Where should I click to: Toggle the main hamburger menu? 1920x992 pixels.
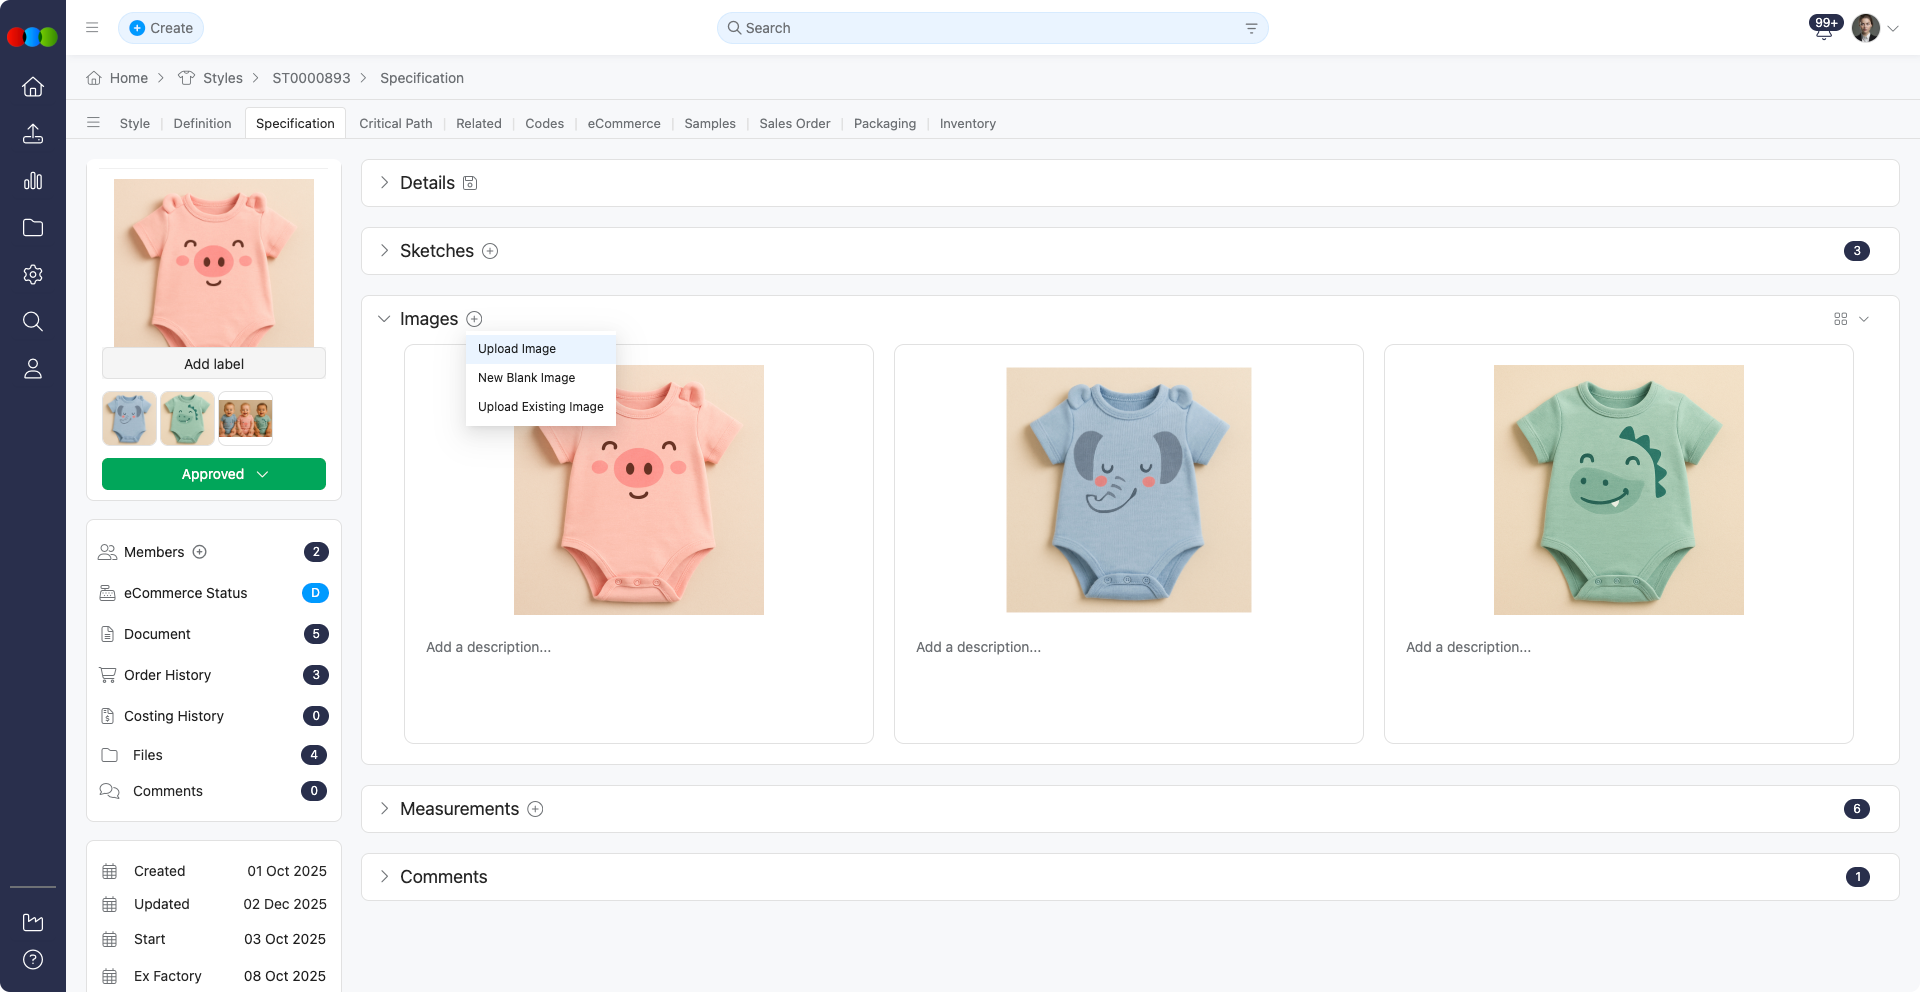[x=92, y=28]
